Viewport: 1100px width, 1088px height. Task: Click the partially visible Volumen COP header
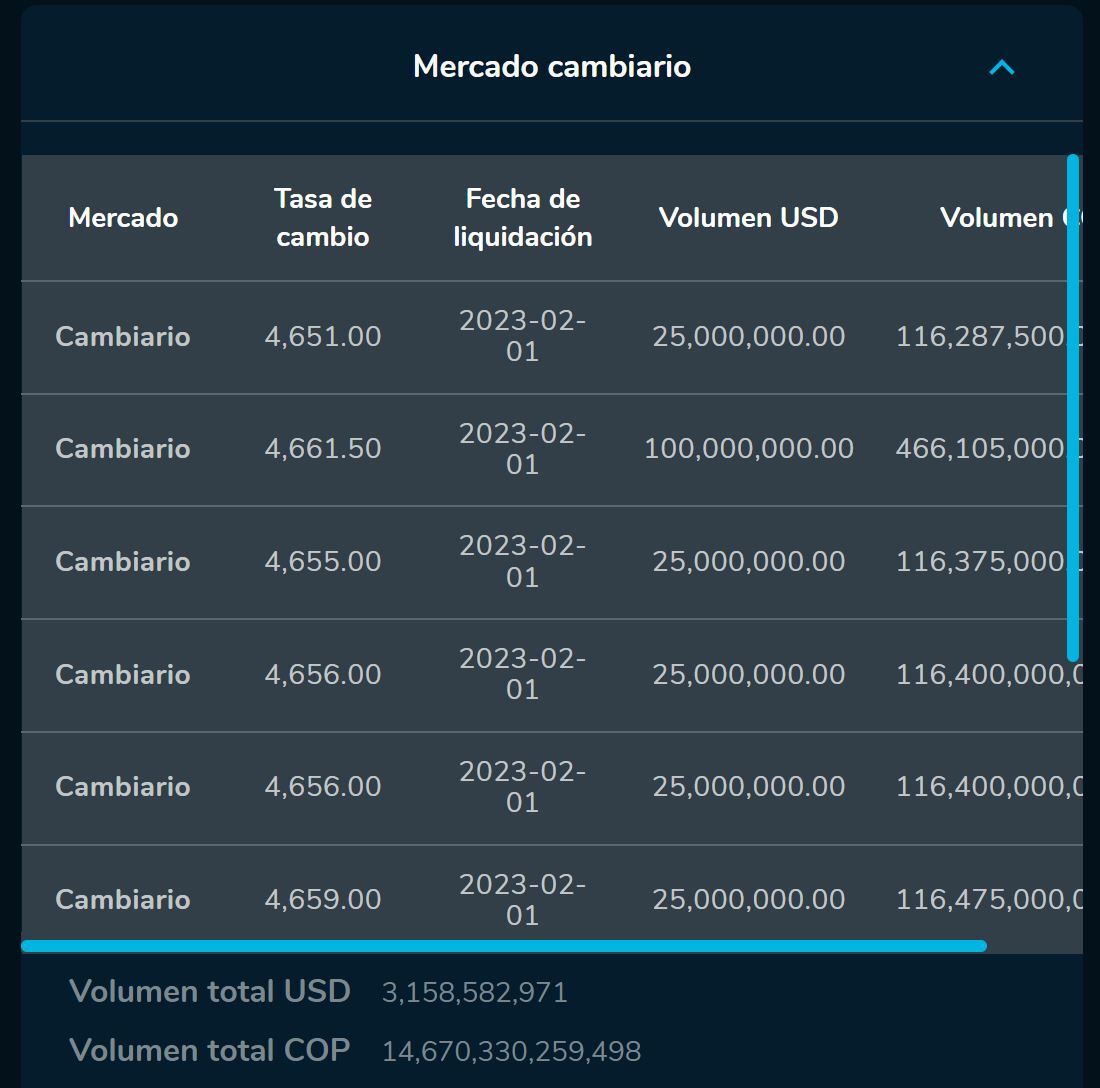pyautogui.click(x=1000, y=217)
